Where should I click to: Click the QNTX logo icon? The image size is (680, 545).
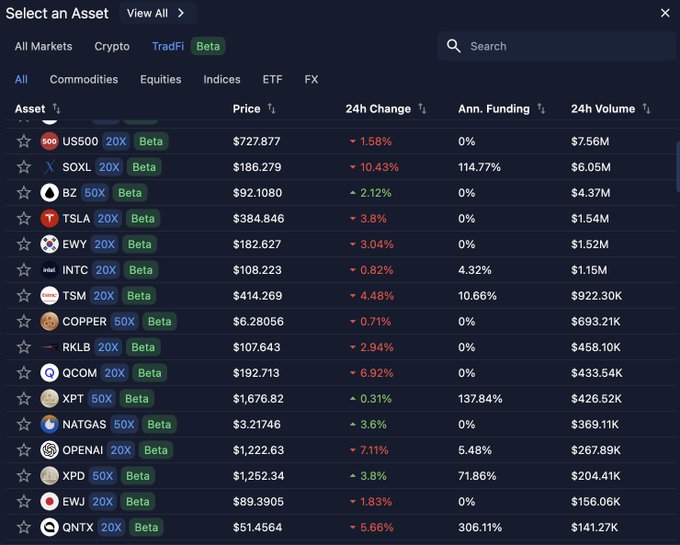[x=49, y=527]
